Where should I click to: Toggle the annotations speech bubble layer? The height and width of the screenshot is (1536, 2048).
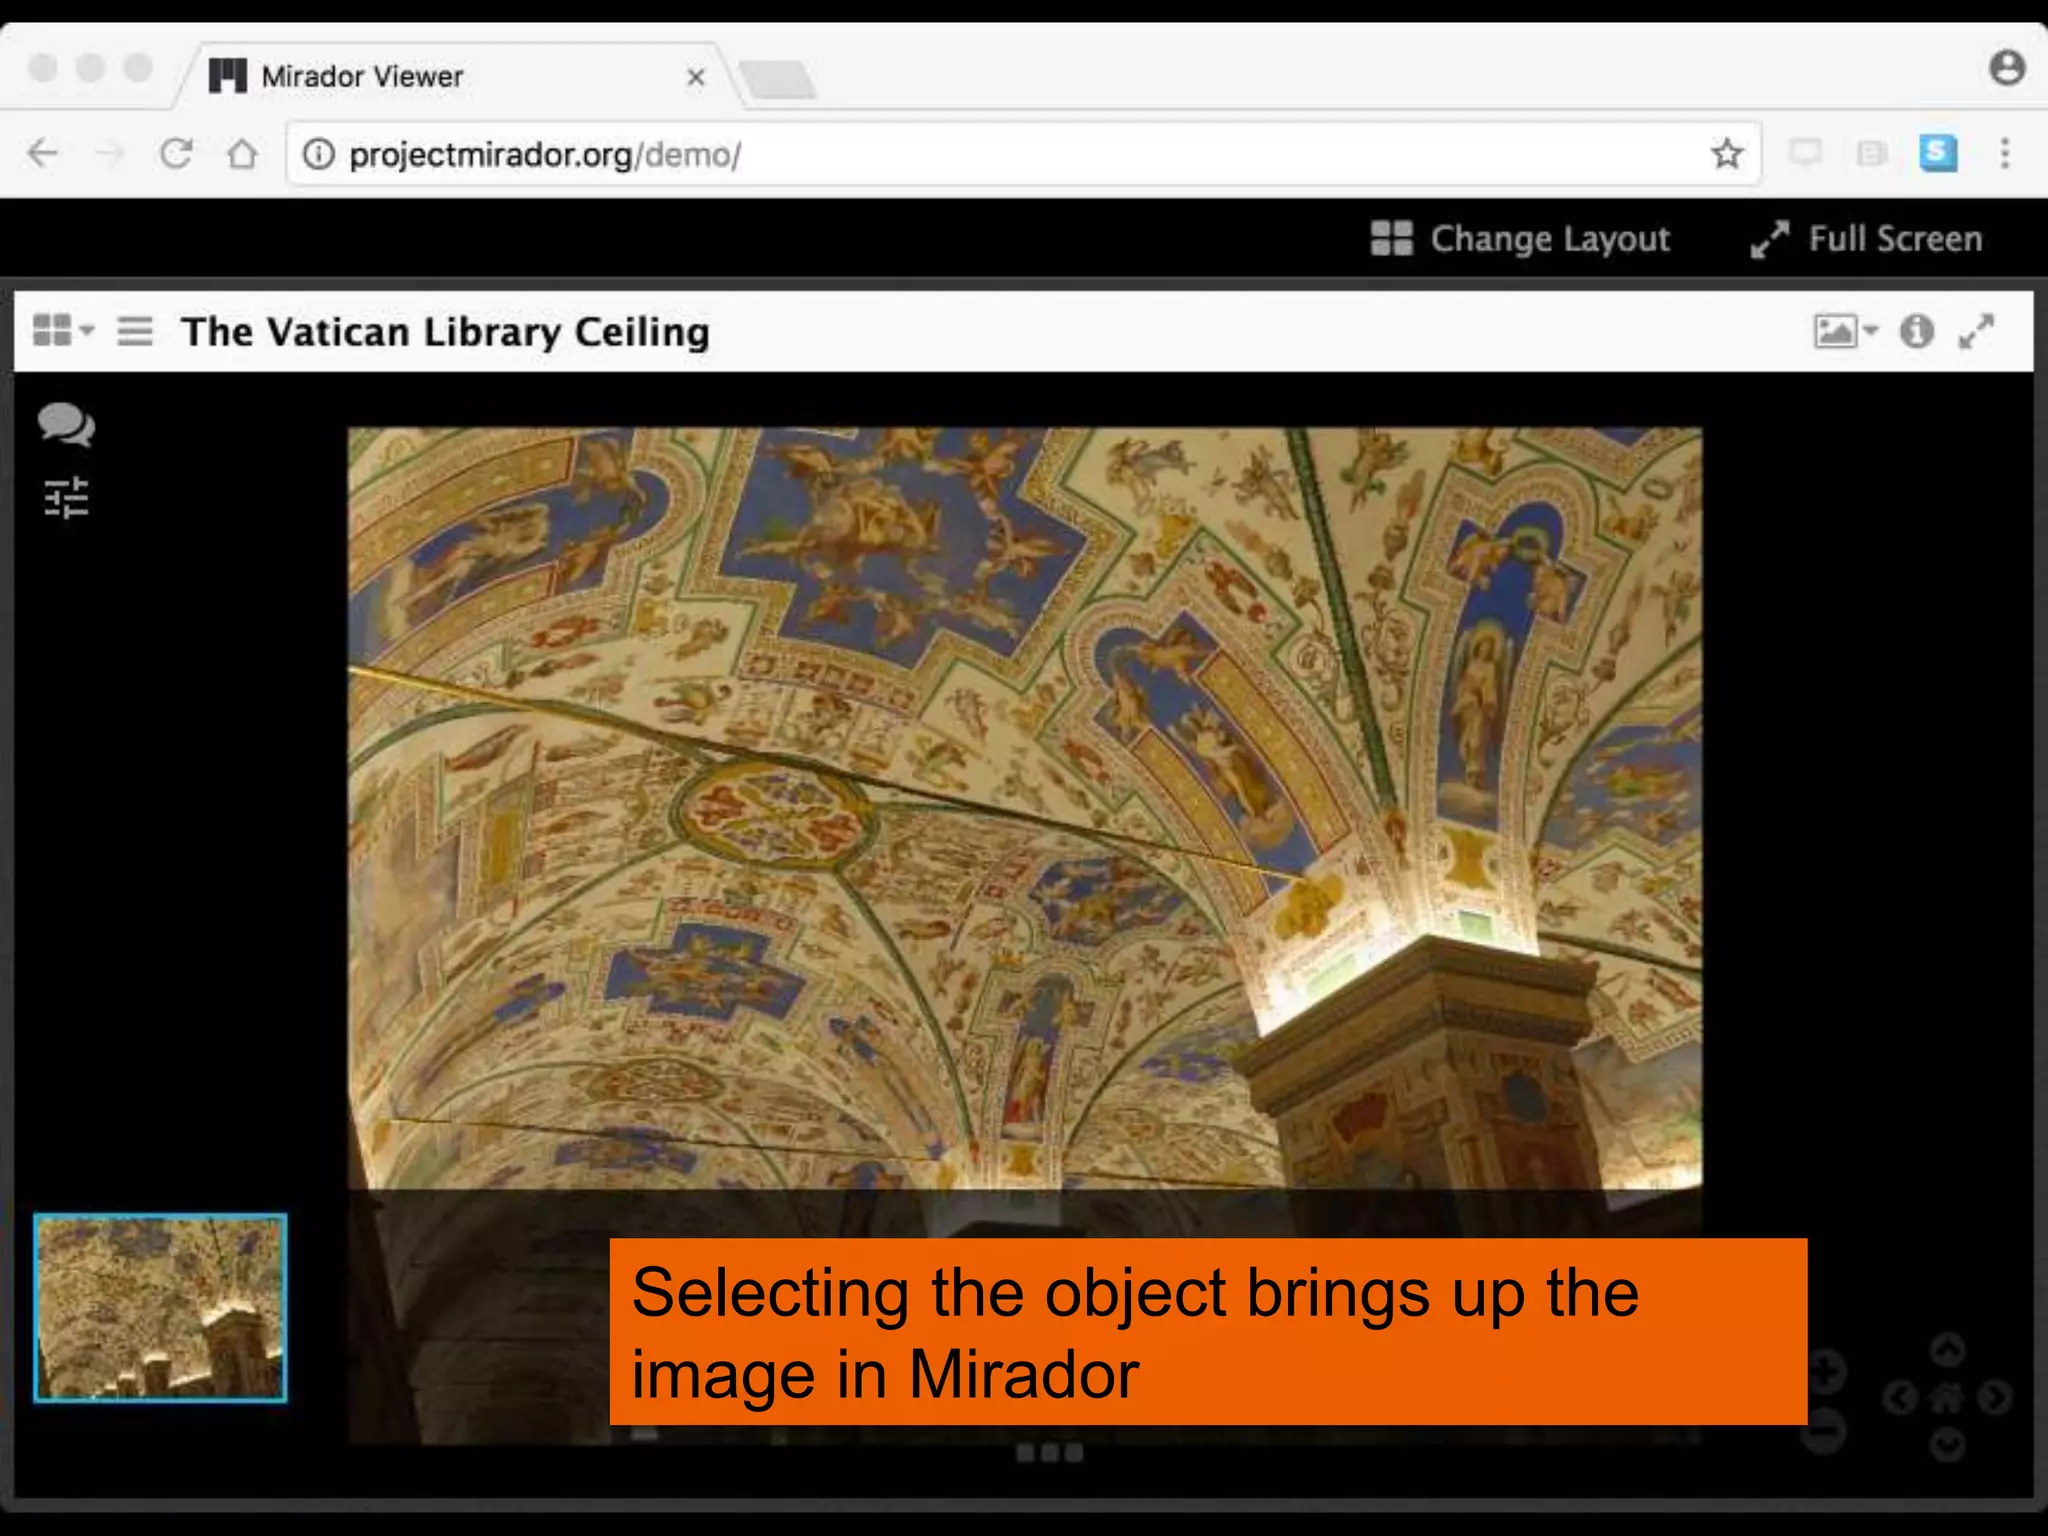pyautogui.click(x=66, y=424)
